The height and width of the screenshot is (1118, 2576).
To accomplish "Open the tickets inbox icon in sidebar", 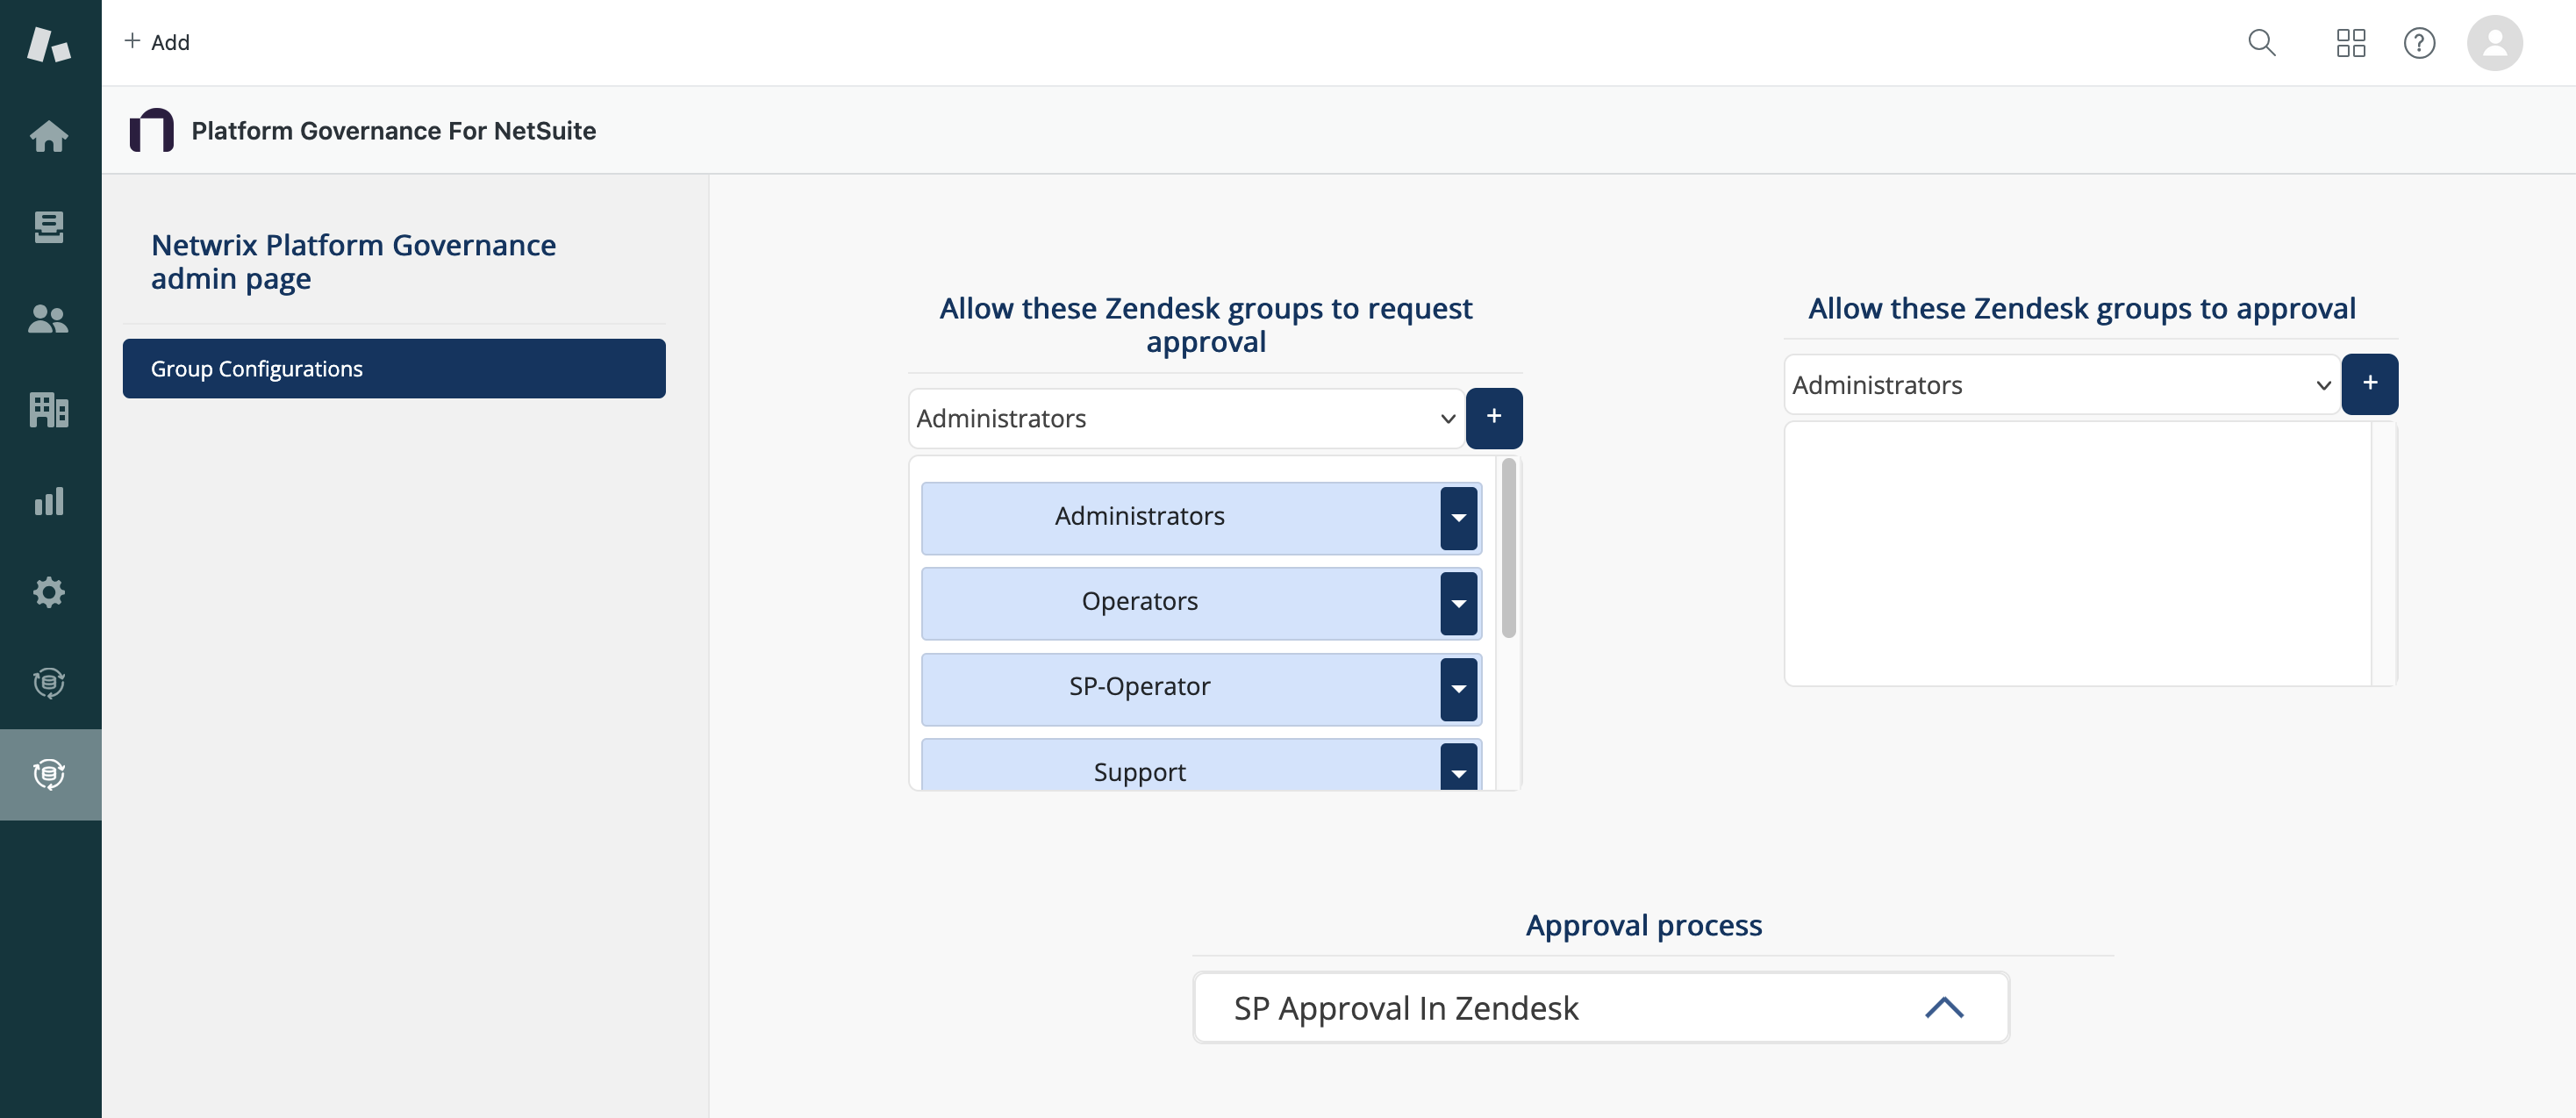I will coord(49,227).
